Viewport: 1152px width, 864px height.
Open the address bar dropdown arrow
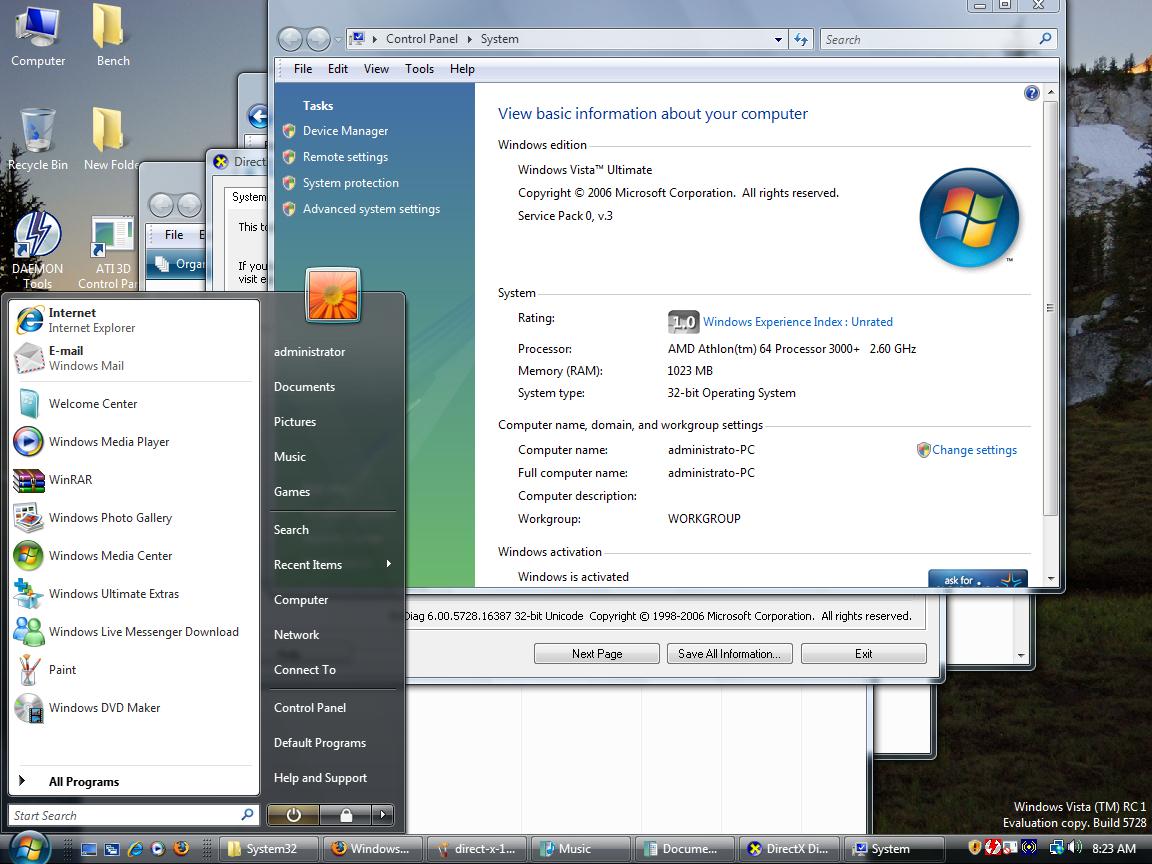778,40
